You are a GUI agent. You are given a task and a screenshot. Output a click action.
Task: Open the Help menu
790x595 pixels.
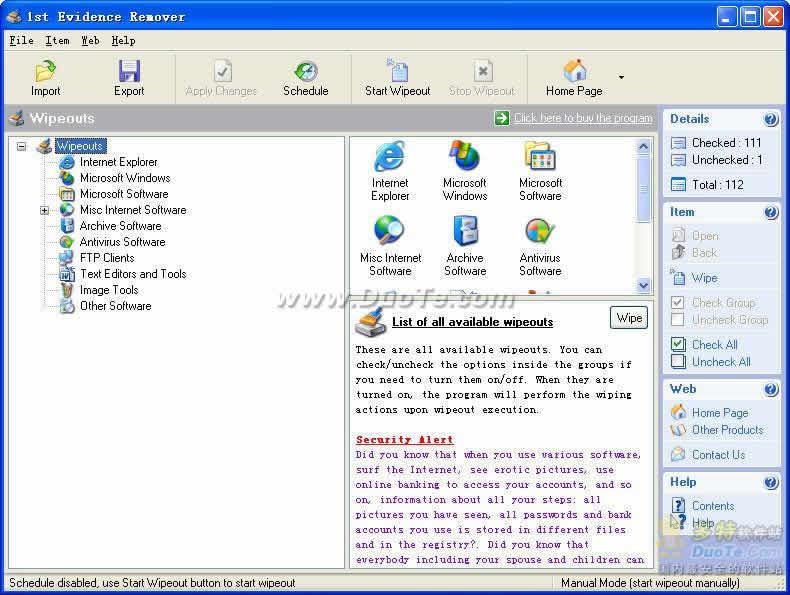[123, 41]
